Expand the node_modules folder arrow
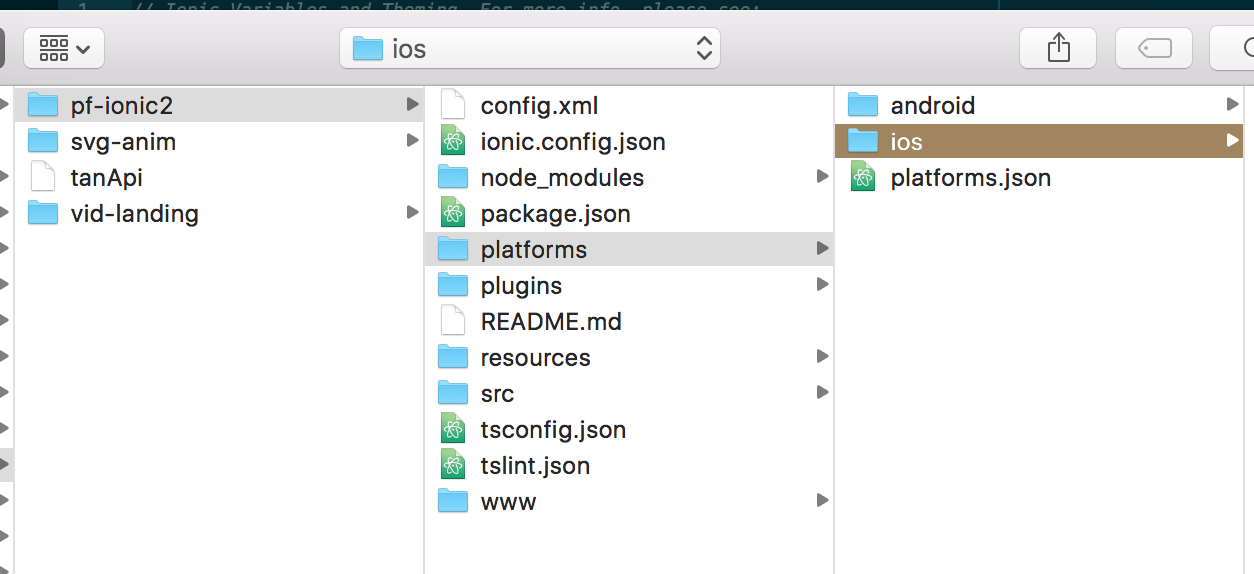Image resolution: width=1254 pixels, height=574 pixels. [x=822, y=177]
